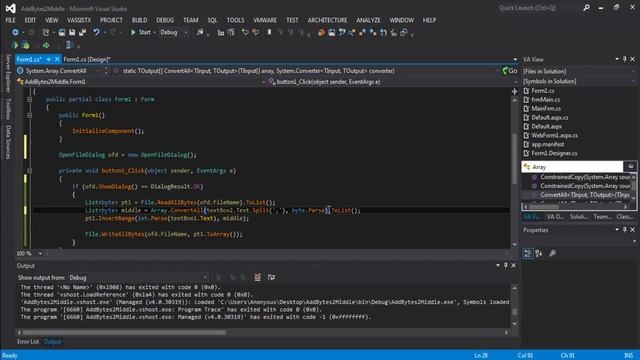Screen dimensions: 640x360
Task: Click the Clear All icon in Output toolbar
Action: [x=258, y=277]
